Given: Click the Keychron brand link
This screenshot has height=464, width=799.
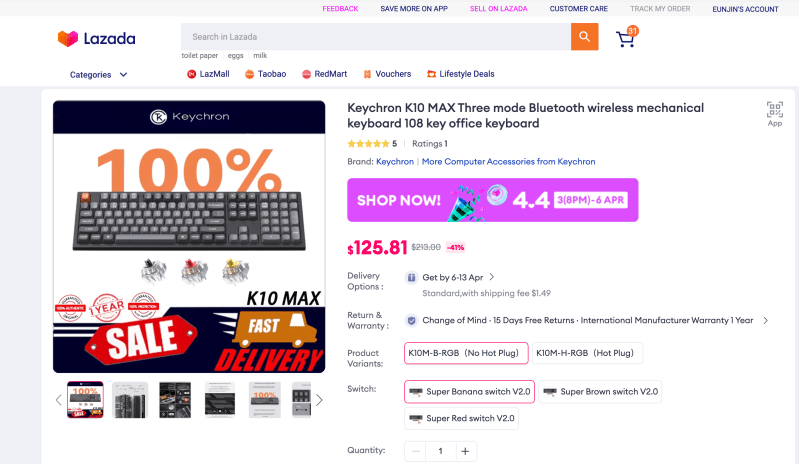Looking at the screenshot, I should click(395, 161).
